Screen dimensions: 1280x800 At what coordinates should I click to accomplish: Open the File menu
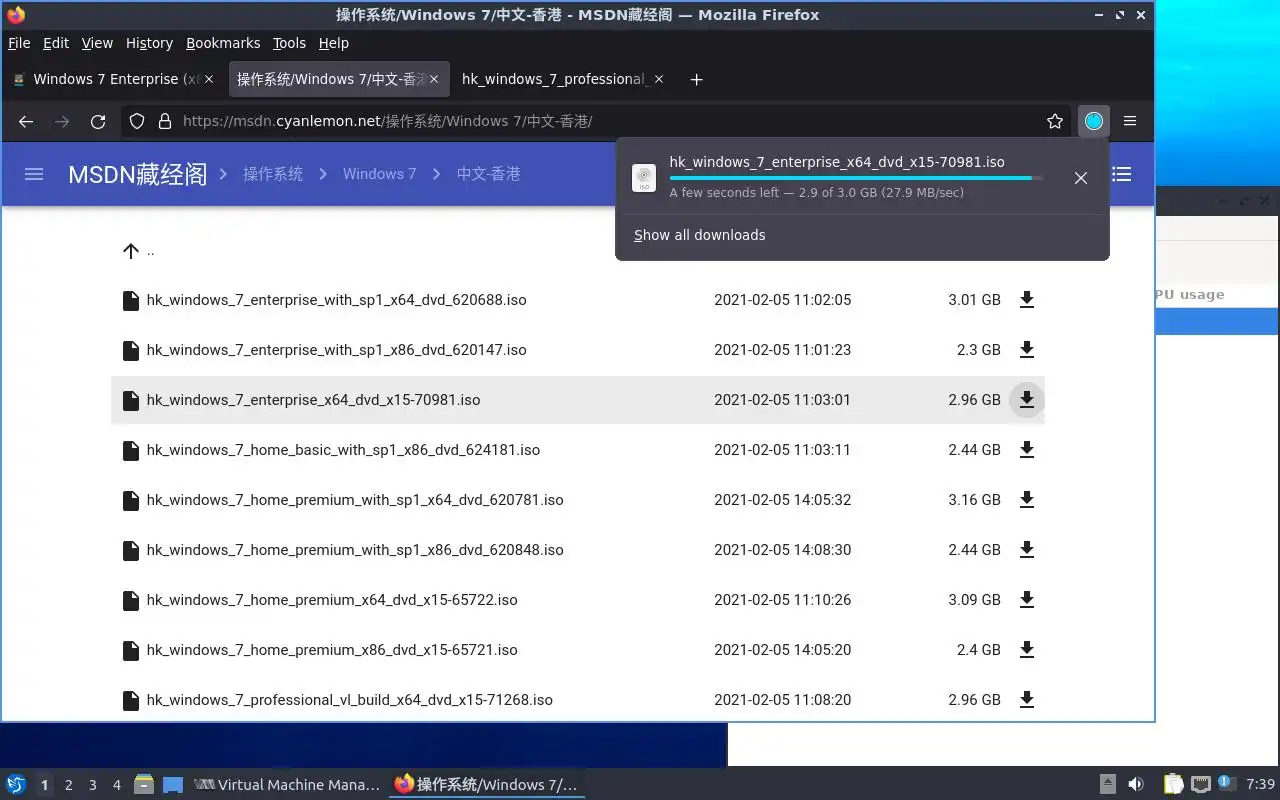pos(19,43)
